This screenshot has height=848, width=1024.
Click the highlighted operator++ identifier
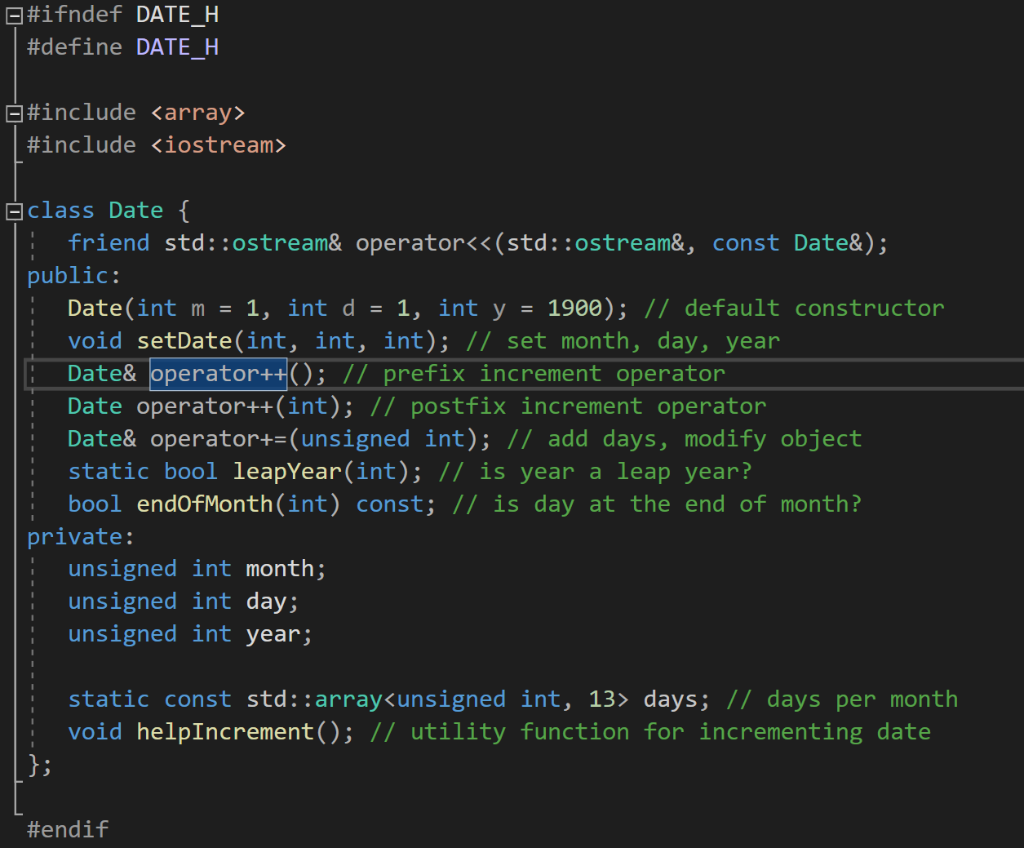pos(217,373)
